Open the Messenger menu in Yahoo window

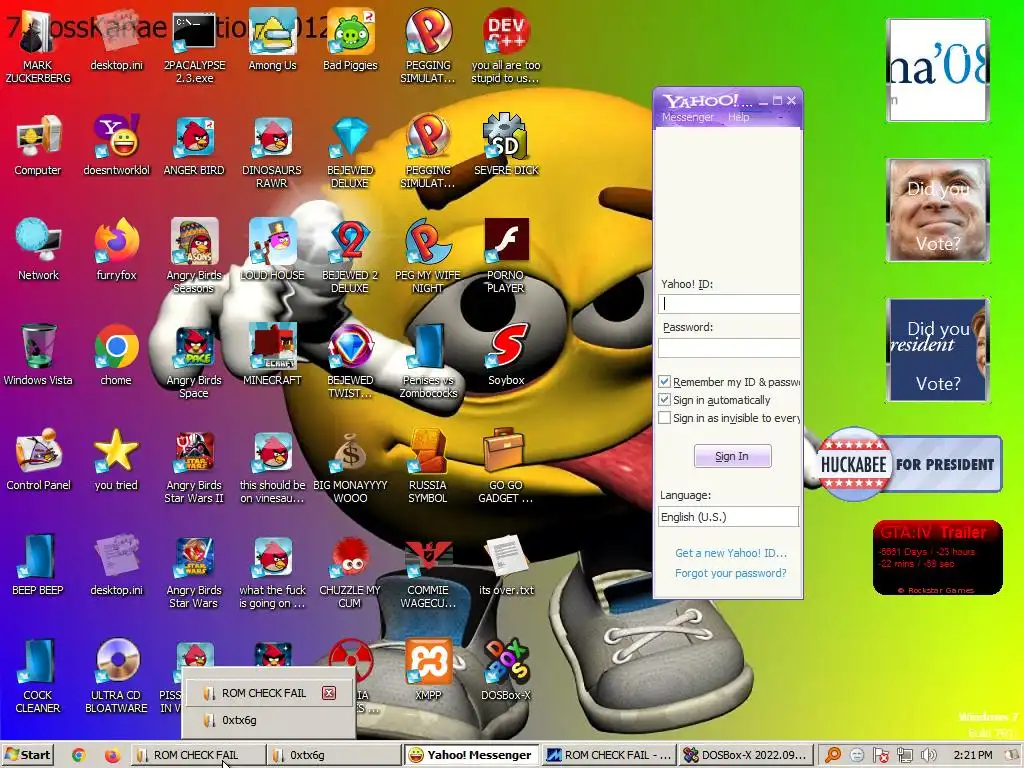click(688, 118)
